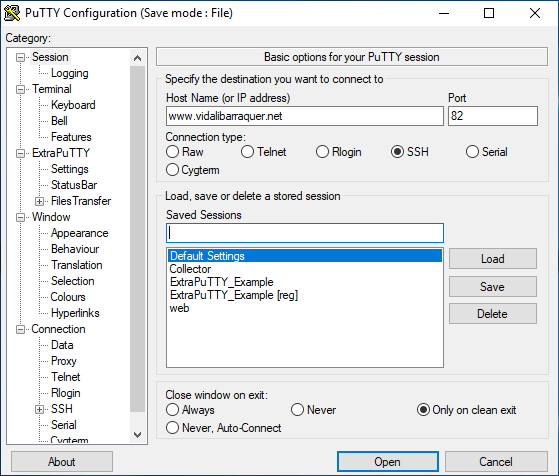559x476 pixels.
Task: Collapse the Terminal tree node
Action: [x=21, y=89]
